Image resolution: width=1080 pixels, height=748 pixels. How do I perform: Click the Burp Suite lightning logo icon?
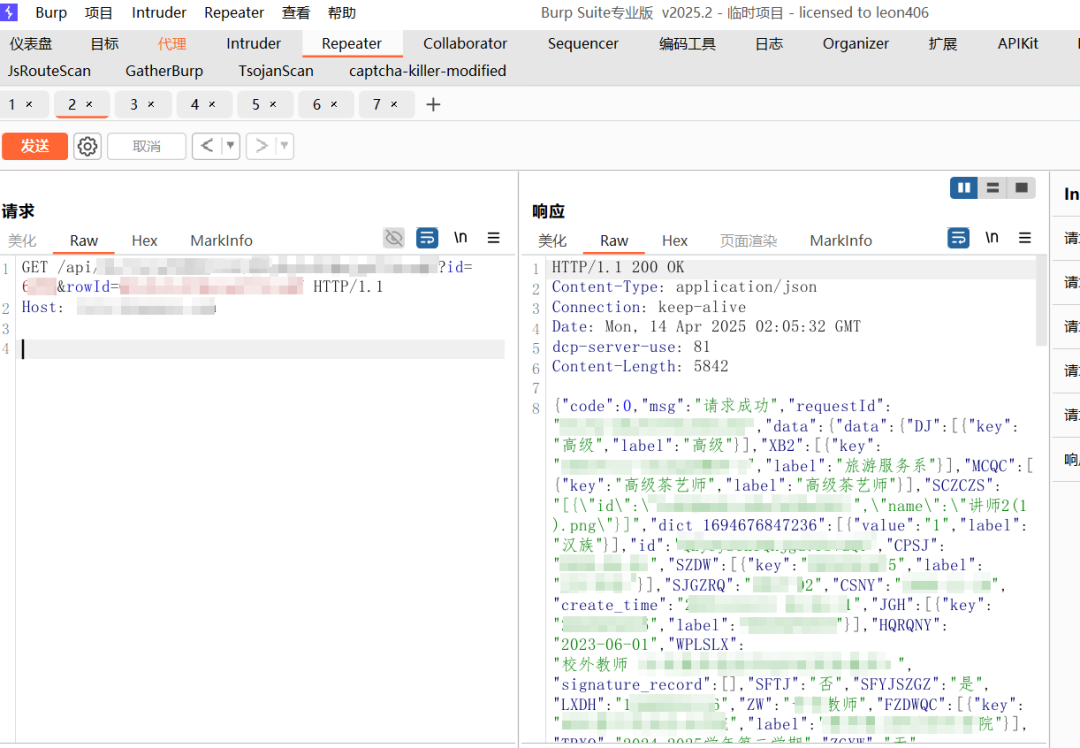9,12
